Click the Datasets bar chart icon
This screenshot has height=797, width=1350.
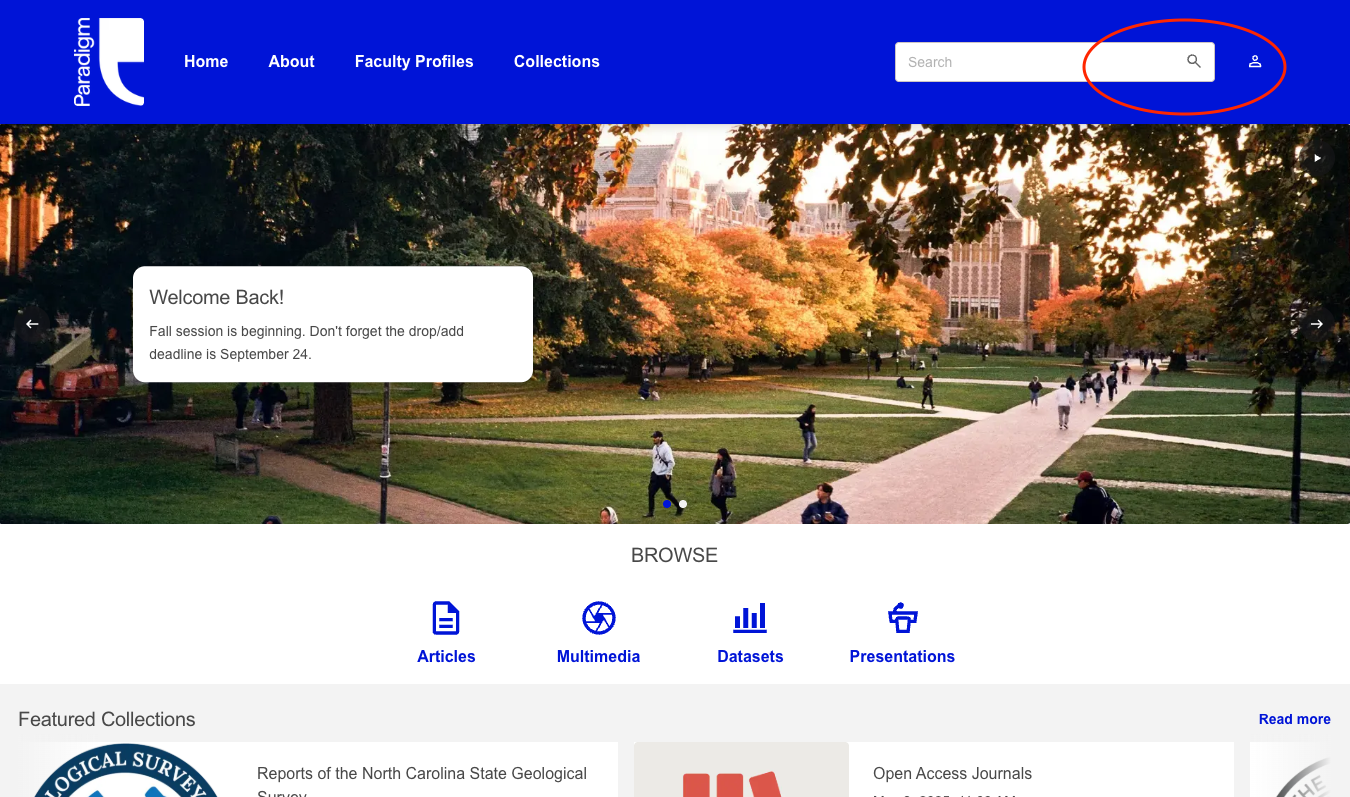coord(750,618)
